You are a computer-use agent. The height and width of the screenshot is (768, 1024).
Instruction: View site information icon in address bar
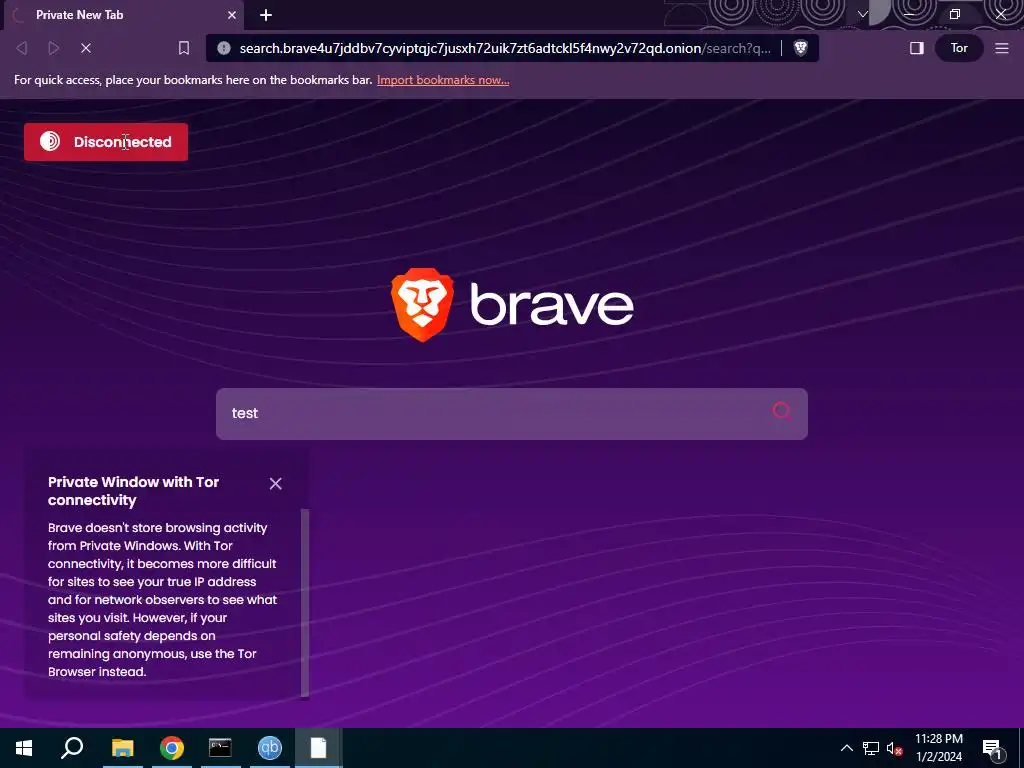point(224,48)
